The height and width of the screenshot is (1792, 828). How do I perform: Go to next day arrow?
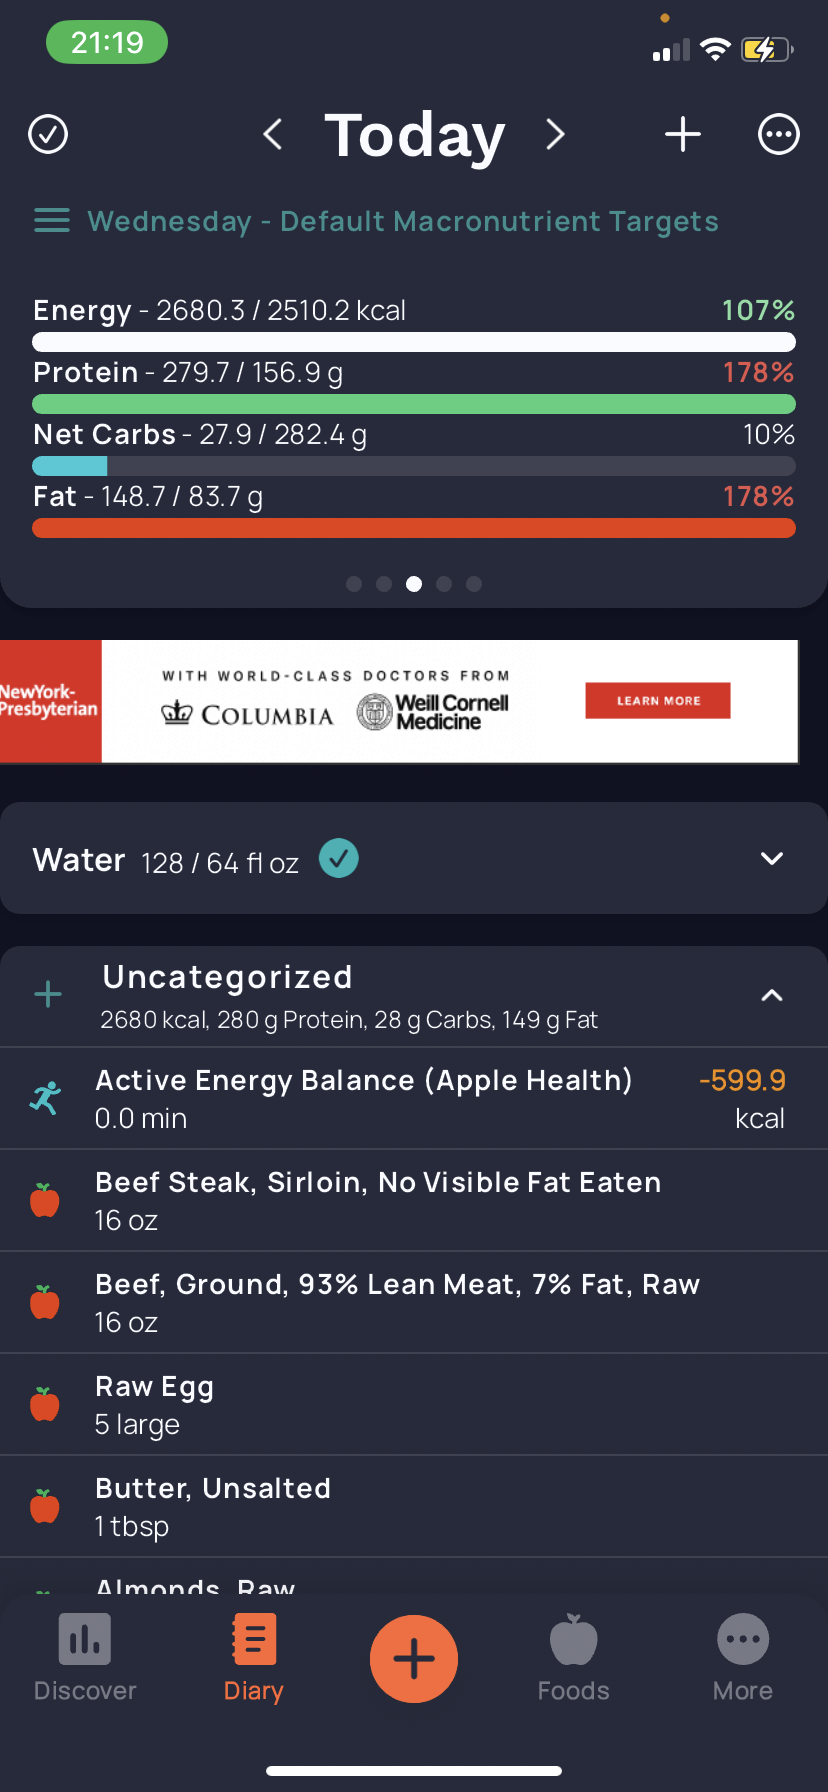point(556,134)
